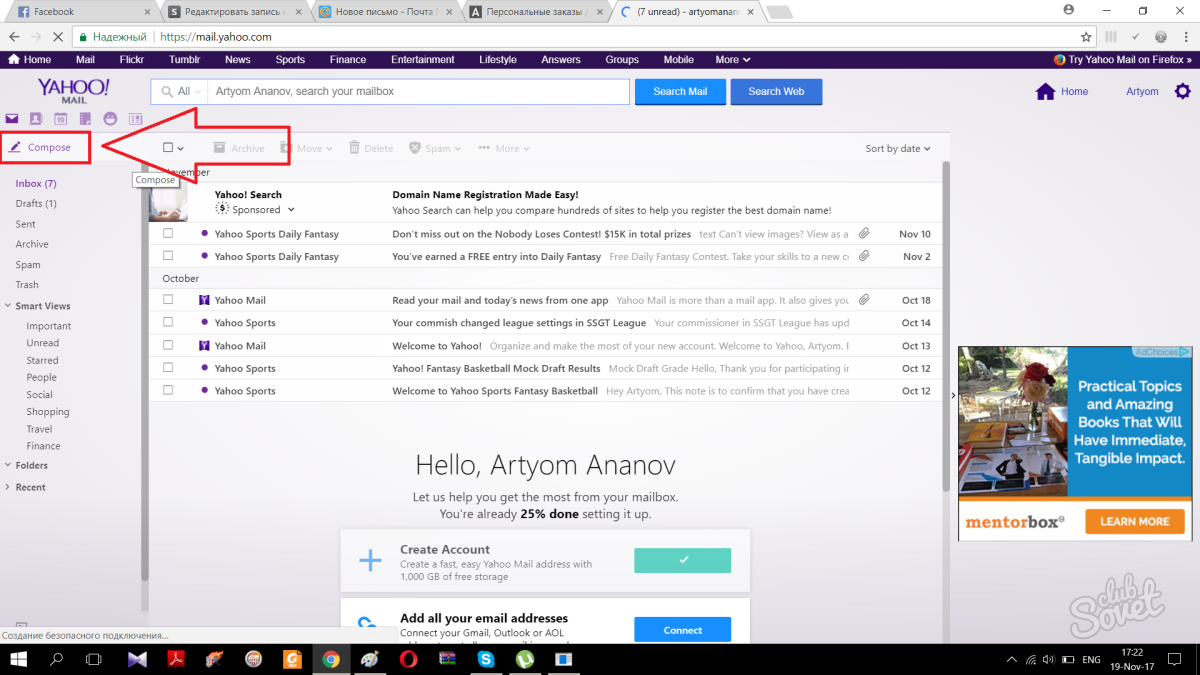Viewport: 1200px width, 675px height.
Task: Bookmark this page with the star icon
Action: (x=1087, y=37)
